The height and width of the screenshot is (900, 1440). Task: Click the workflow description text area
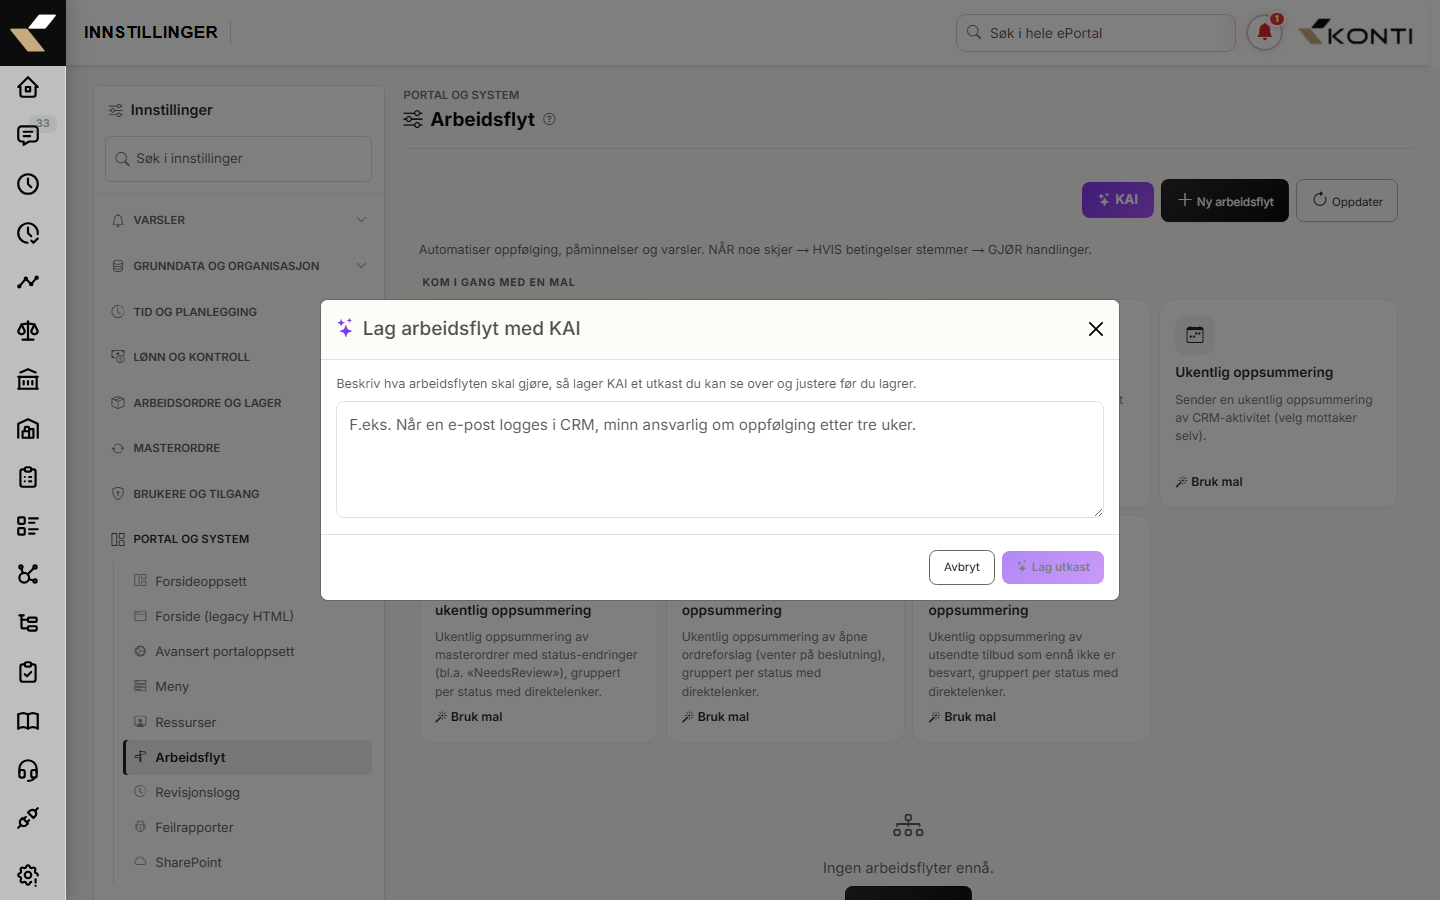720,460
